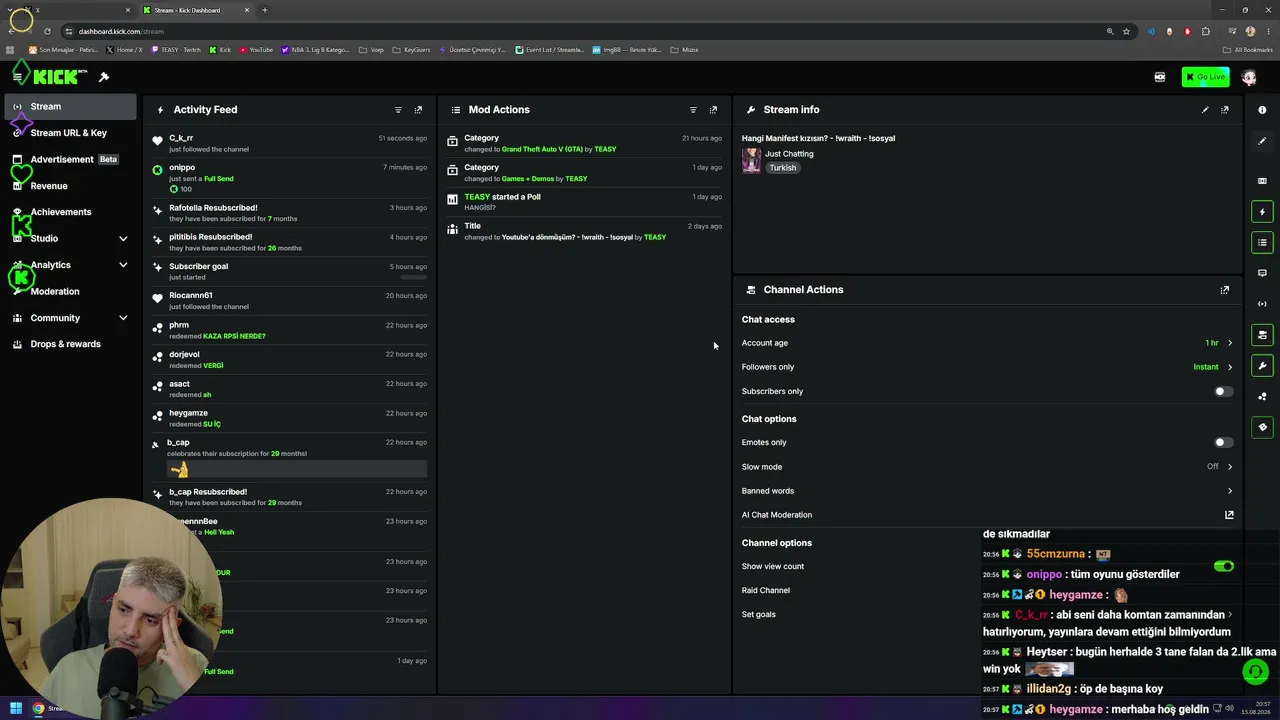
Task: Open Games + Demos category link
Action: coord(528,178)
